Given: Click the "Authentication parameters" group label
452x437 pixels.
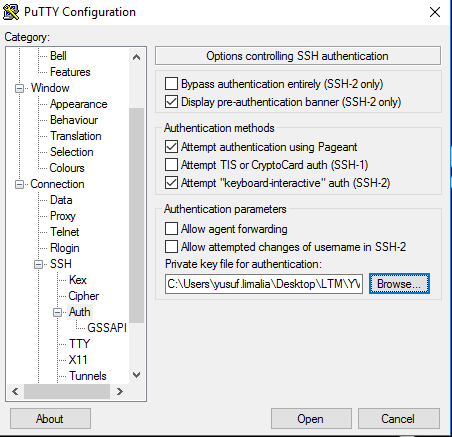Looking at the screenshot, I should pos(225,209).
